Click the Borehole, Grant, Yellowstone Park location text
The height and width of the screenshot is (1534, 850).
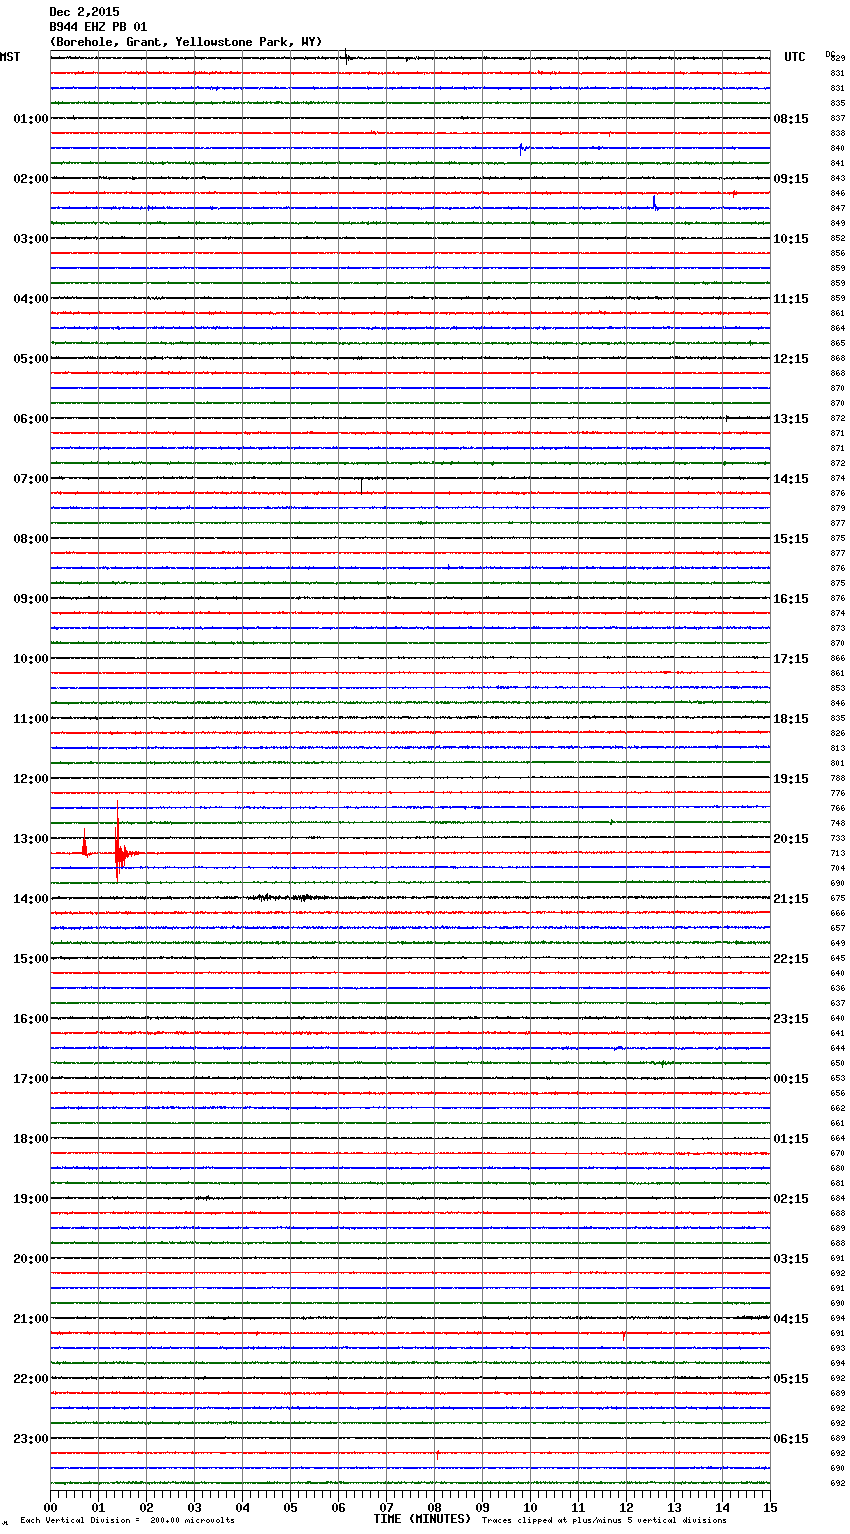pos(185,42)
